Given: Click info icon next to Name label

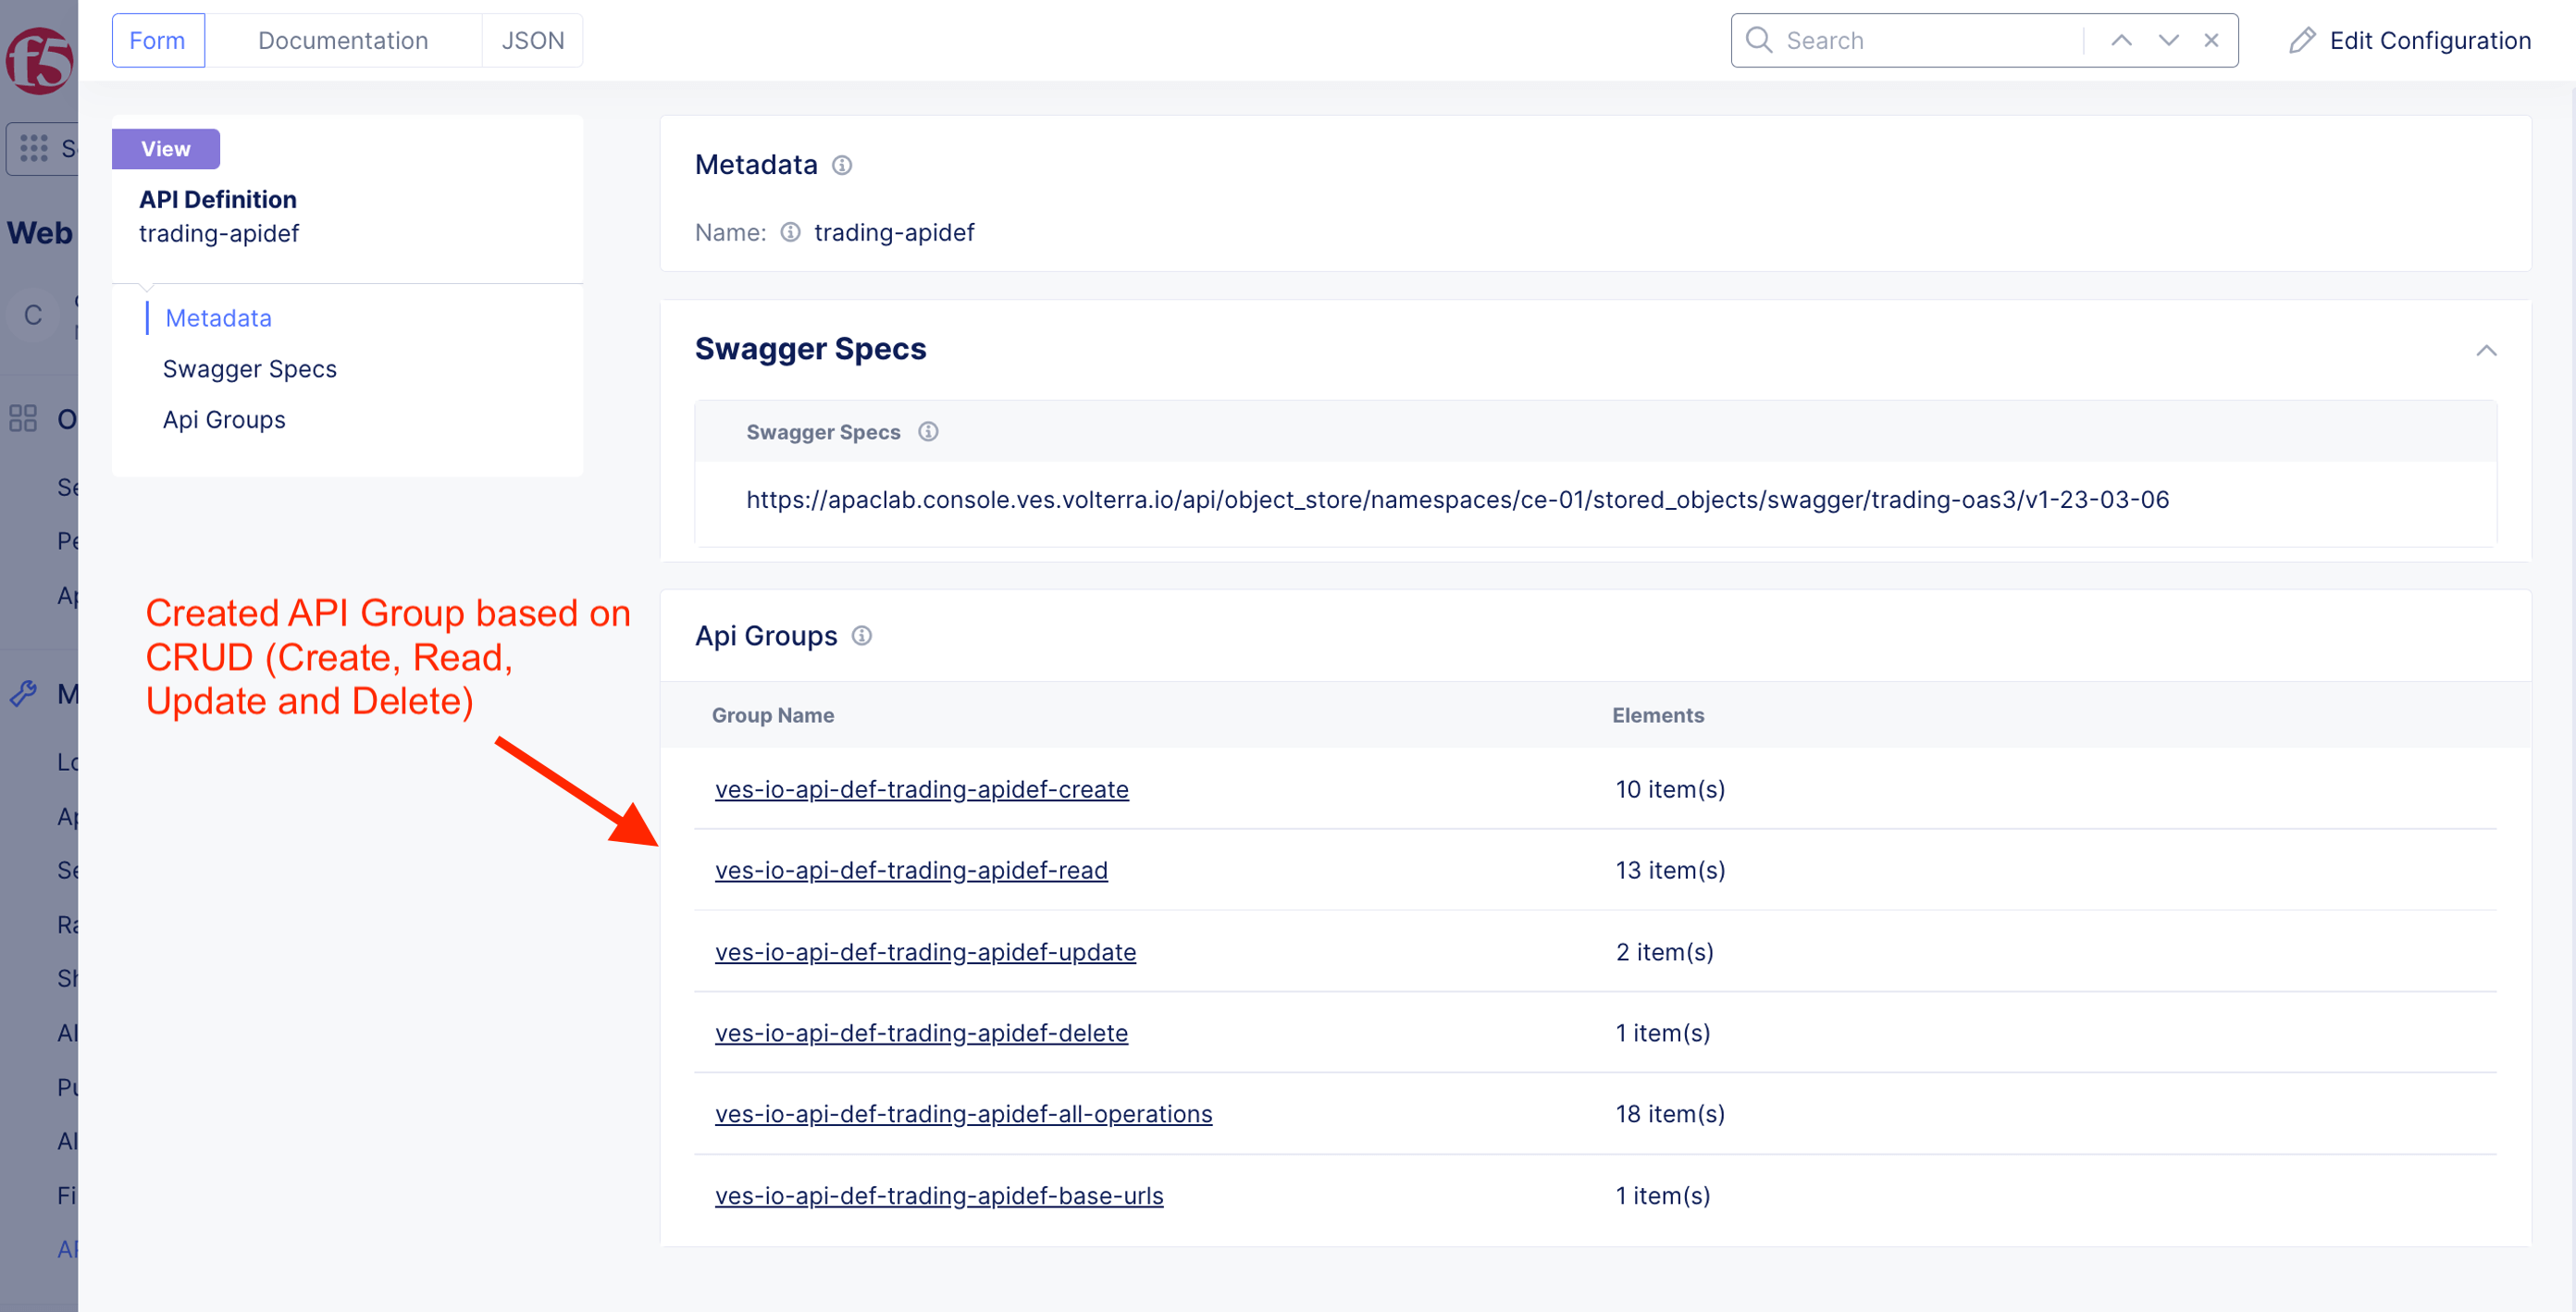Looking at the screenshot, I should (x=790, y=233).
